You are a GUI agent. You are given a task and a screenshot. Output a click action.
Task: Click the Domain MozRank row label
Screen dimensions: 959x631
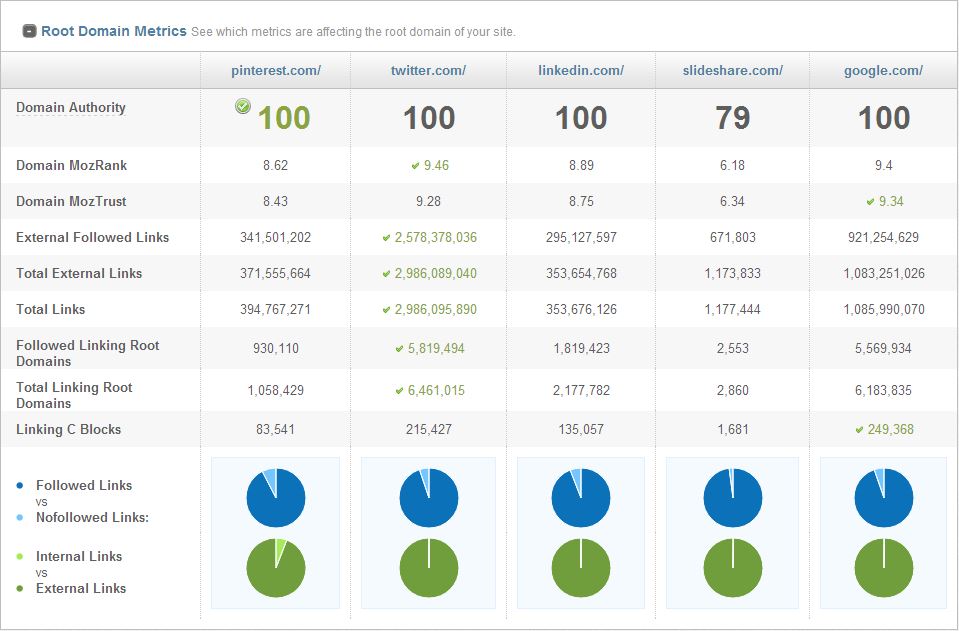coord(72,165)
